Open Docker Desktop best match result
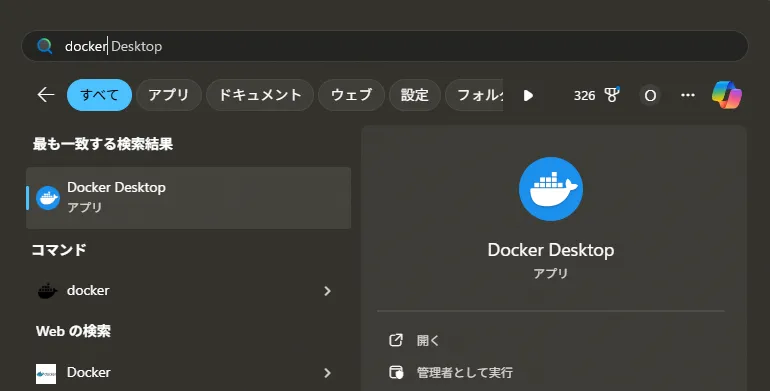Image resolution: width=770 pixels, height=391 pixels. point(189,197)
